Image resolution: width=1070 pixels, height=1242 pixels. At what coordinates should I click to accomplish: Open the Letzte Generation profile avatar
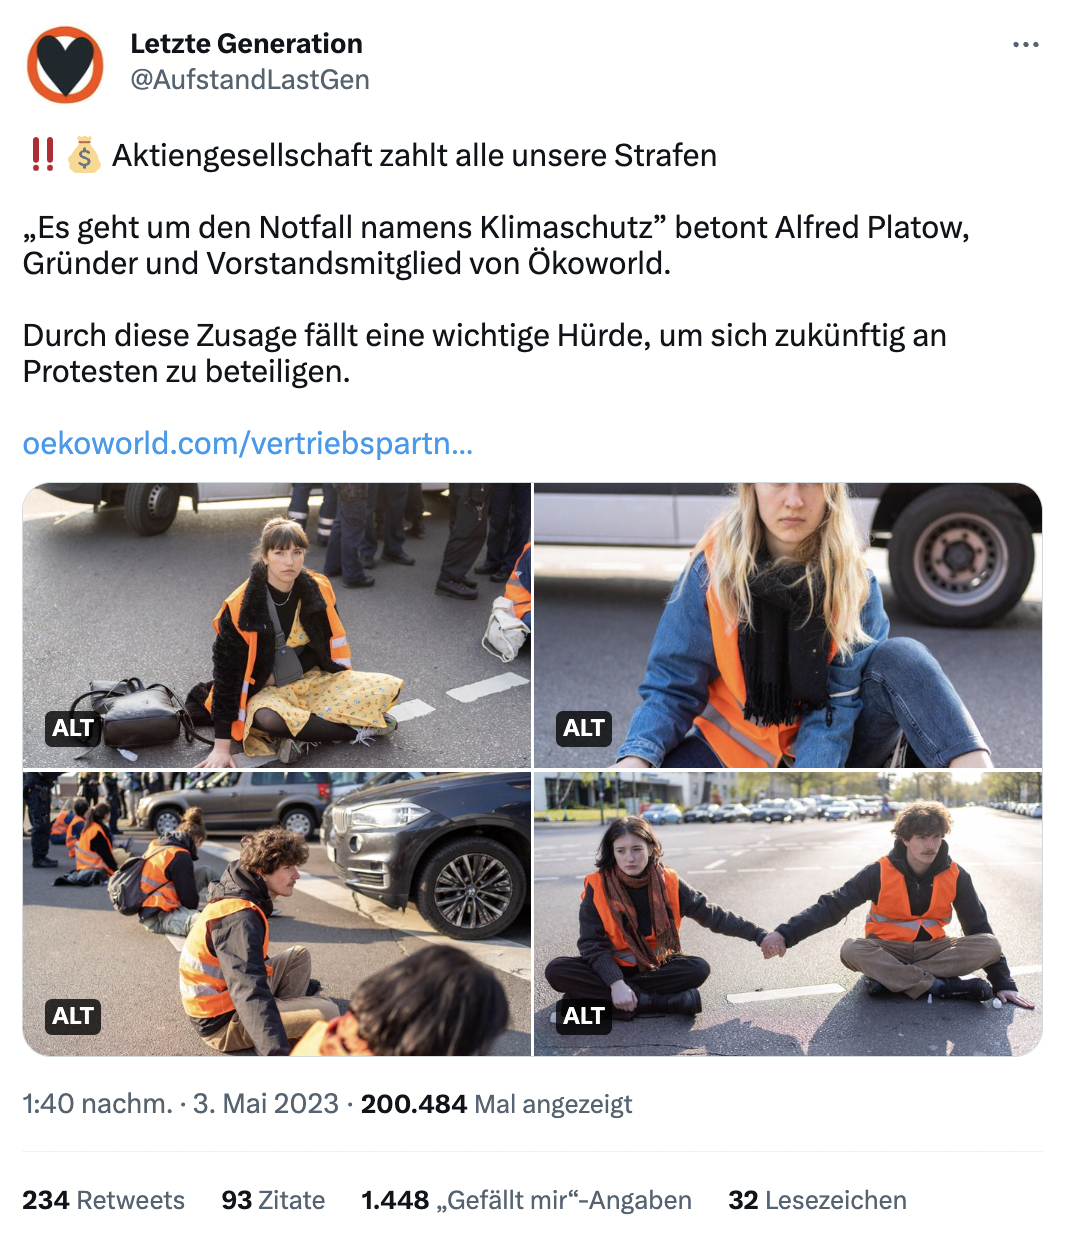[65, 65]
